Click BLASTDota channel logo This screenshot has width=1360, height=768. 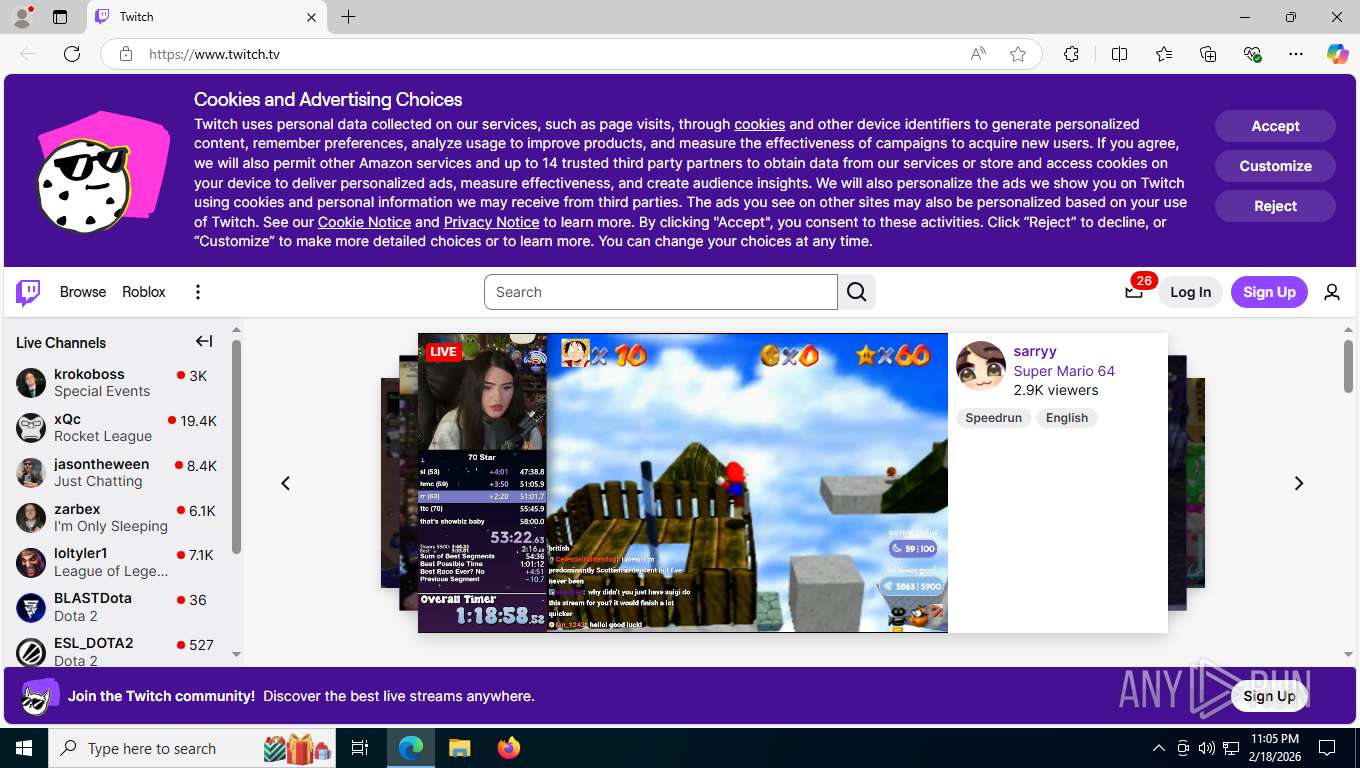[x=31, y=607]
